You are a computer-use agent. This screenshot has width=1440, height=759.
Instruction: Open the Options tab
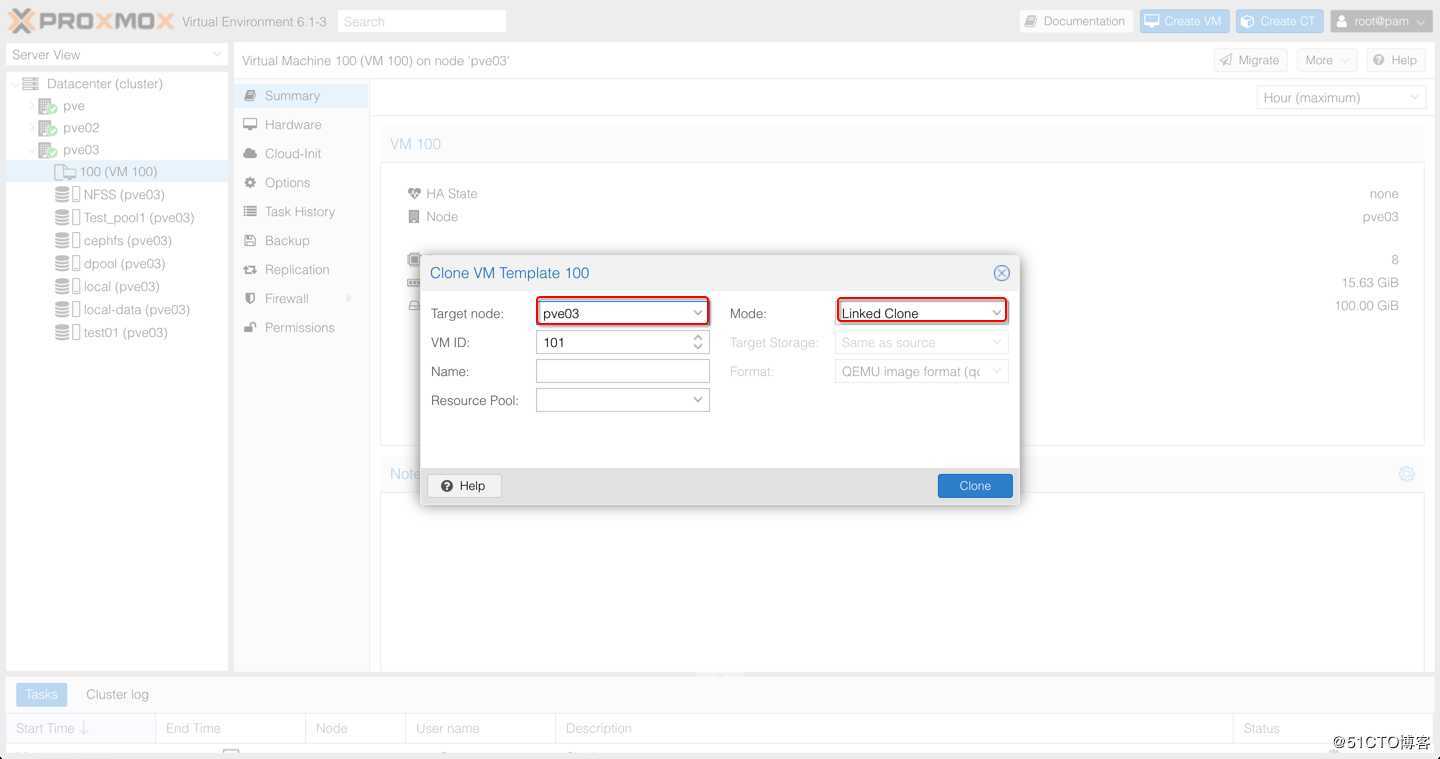[x=301, y=183]
